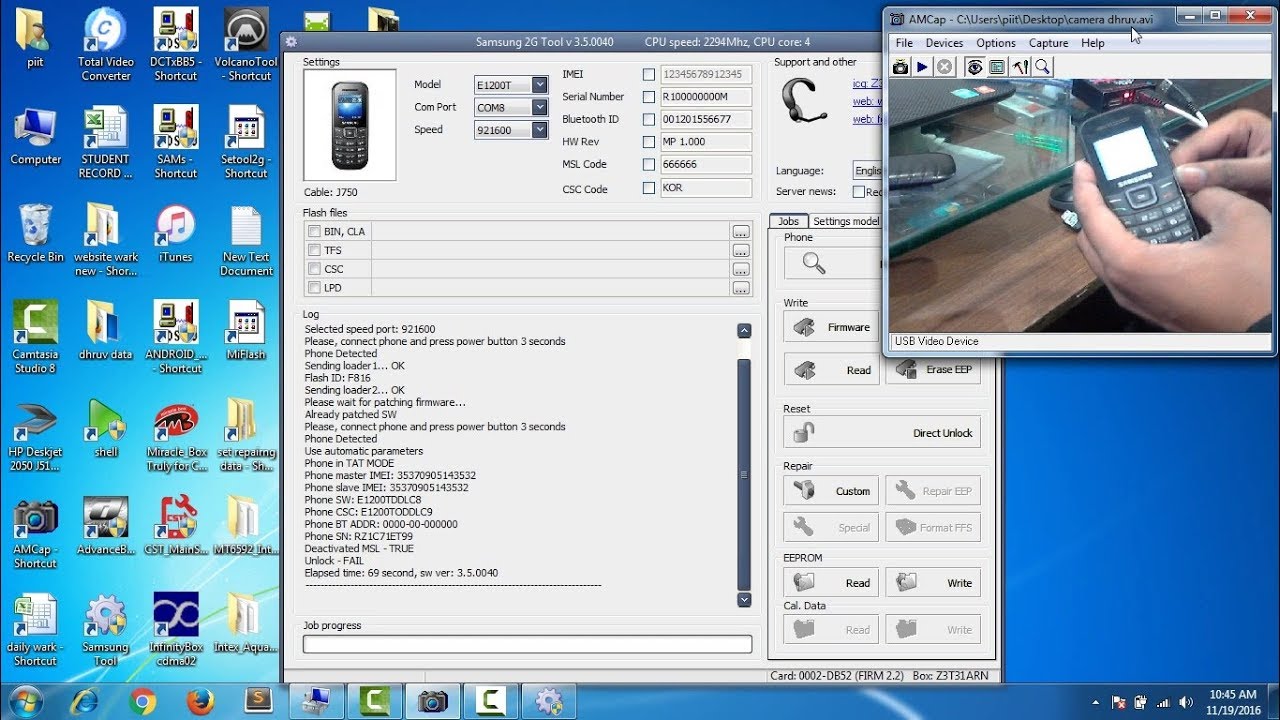
Task: Click the EEPROM Write button
Action: (x=933, y=583)
